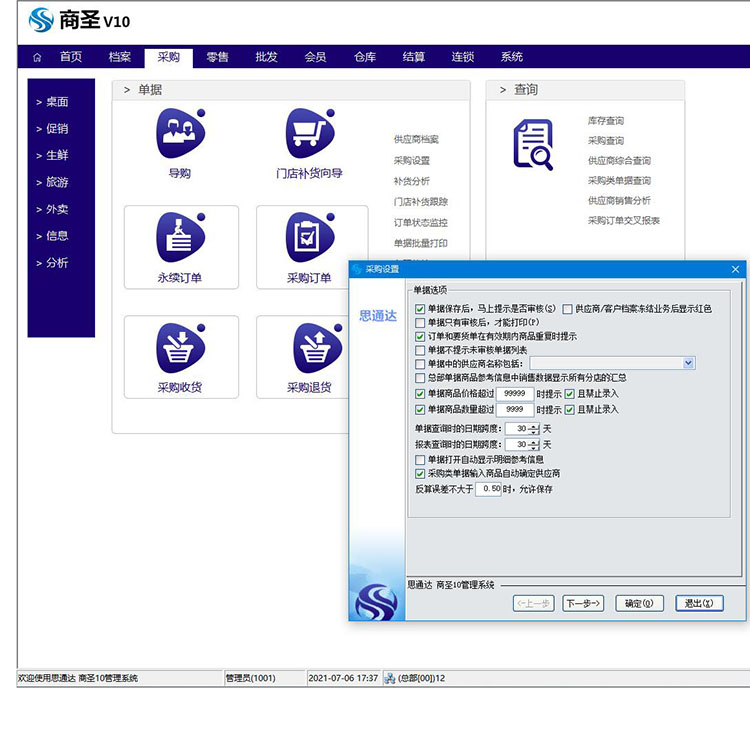Enable 总部单据商品参考信息 汇总 checkbox

point(420,378)
